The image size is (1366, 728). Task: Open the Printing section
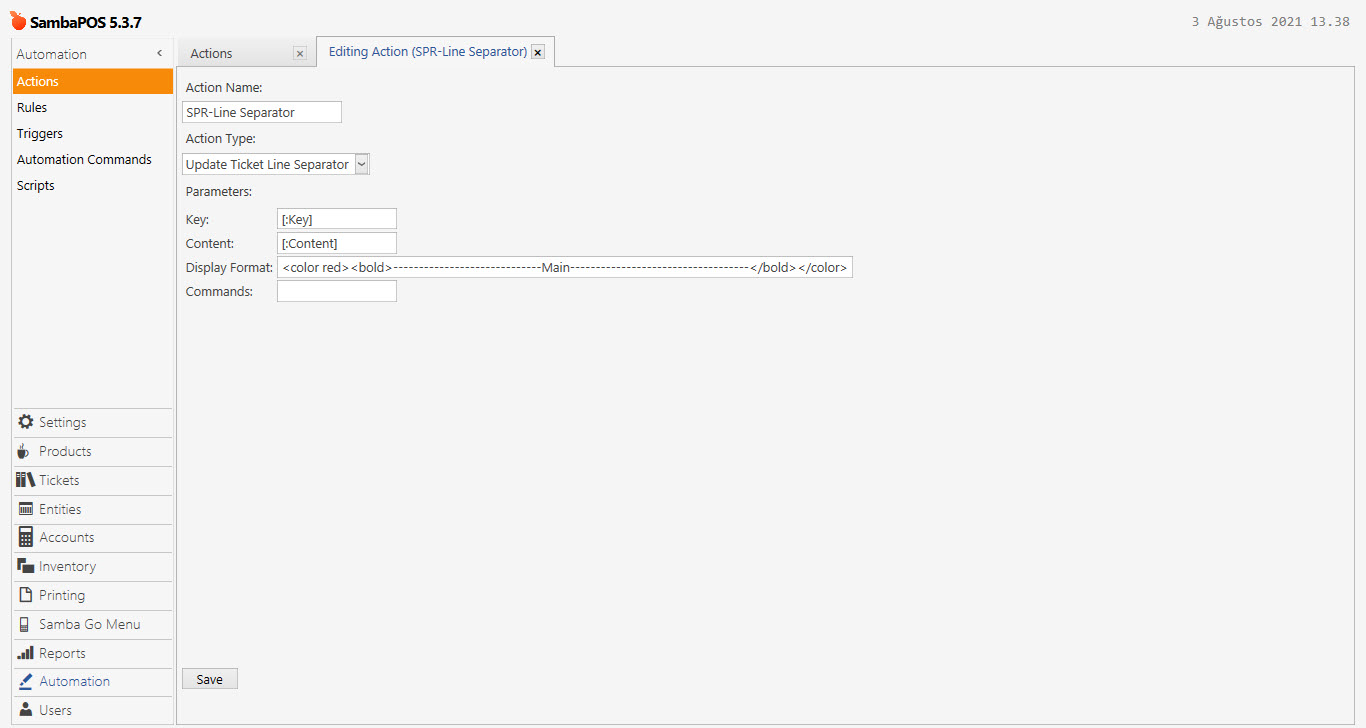click(92, 595)
